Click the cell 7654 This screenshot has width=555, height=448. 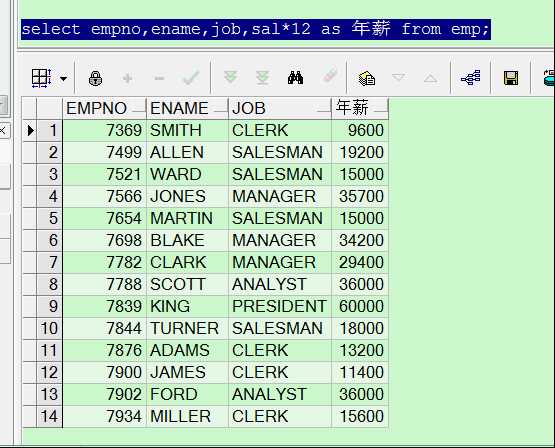pyautogui.click(x=104, y=218)
